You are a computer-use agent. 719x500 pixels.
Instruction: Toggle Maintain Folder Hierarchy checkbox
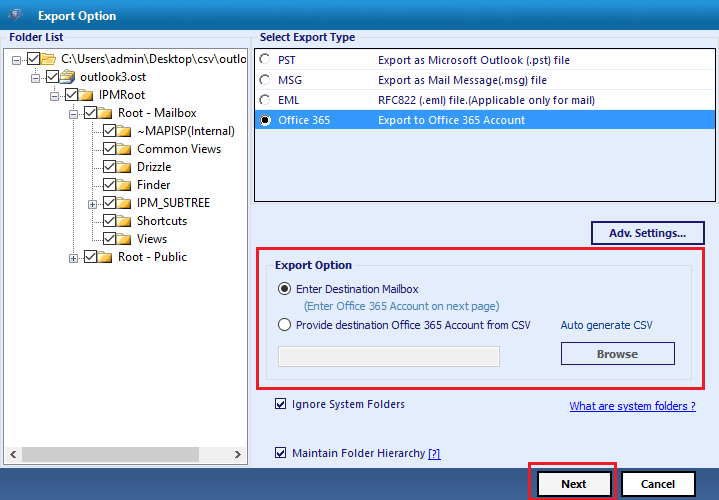(280, 453)
